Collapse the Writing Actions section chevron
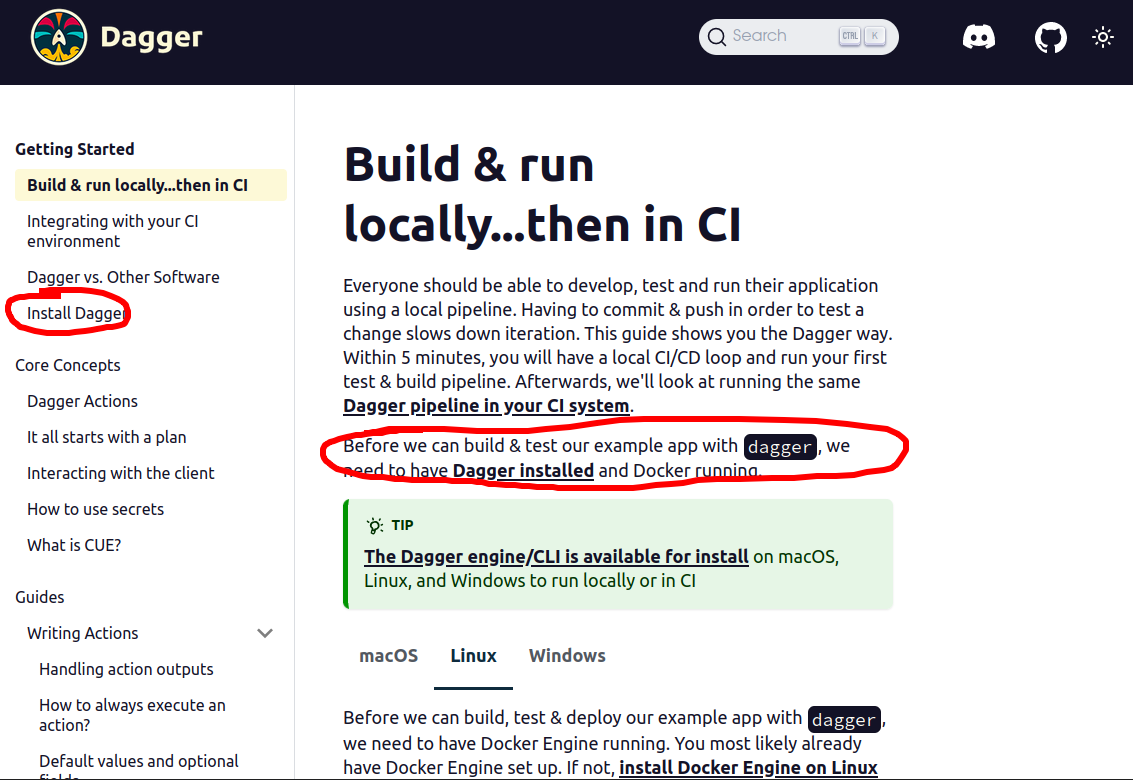1133x780 pixels. pos(265,633)
